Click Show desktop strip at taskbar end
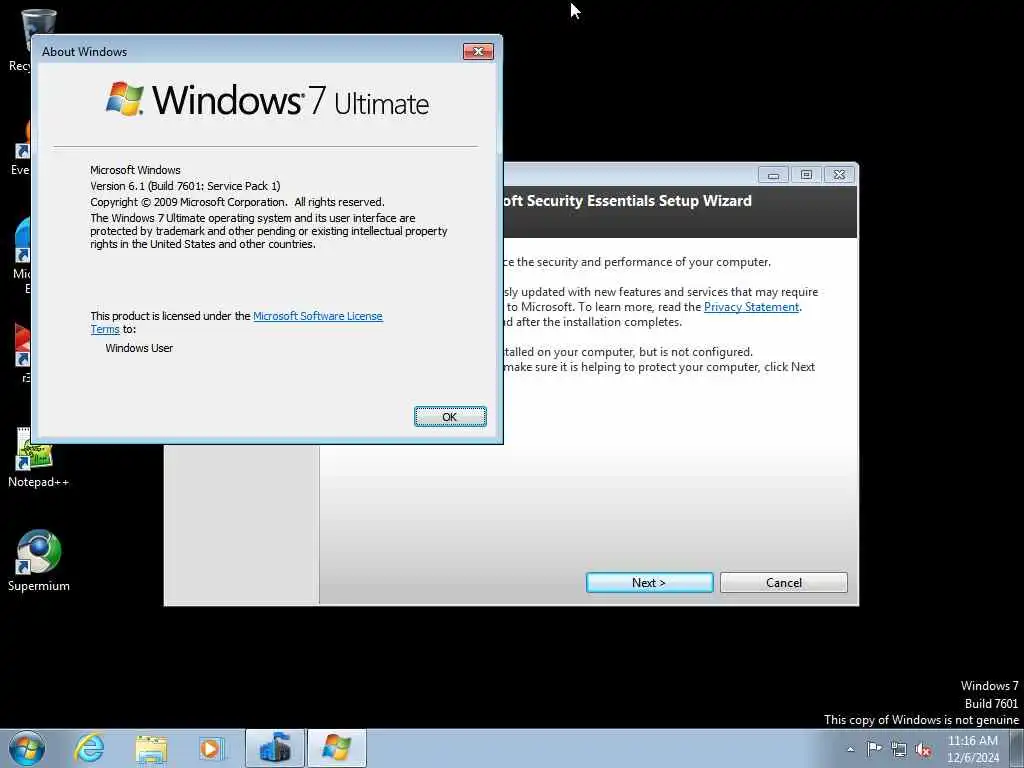The height and width of the screenshot is (768, 1024). tap(1017, 748)
